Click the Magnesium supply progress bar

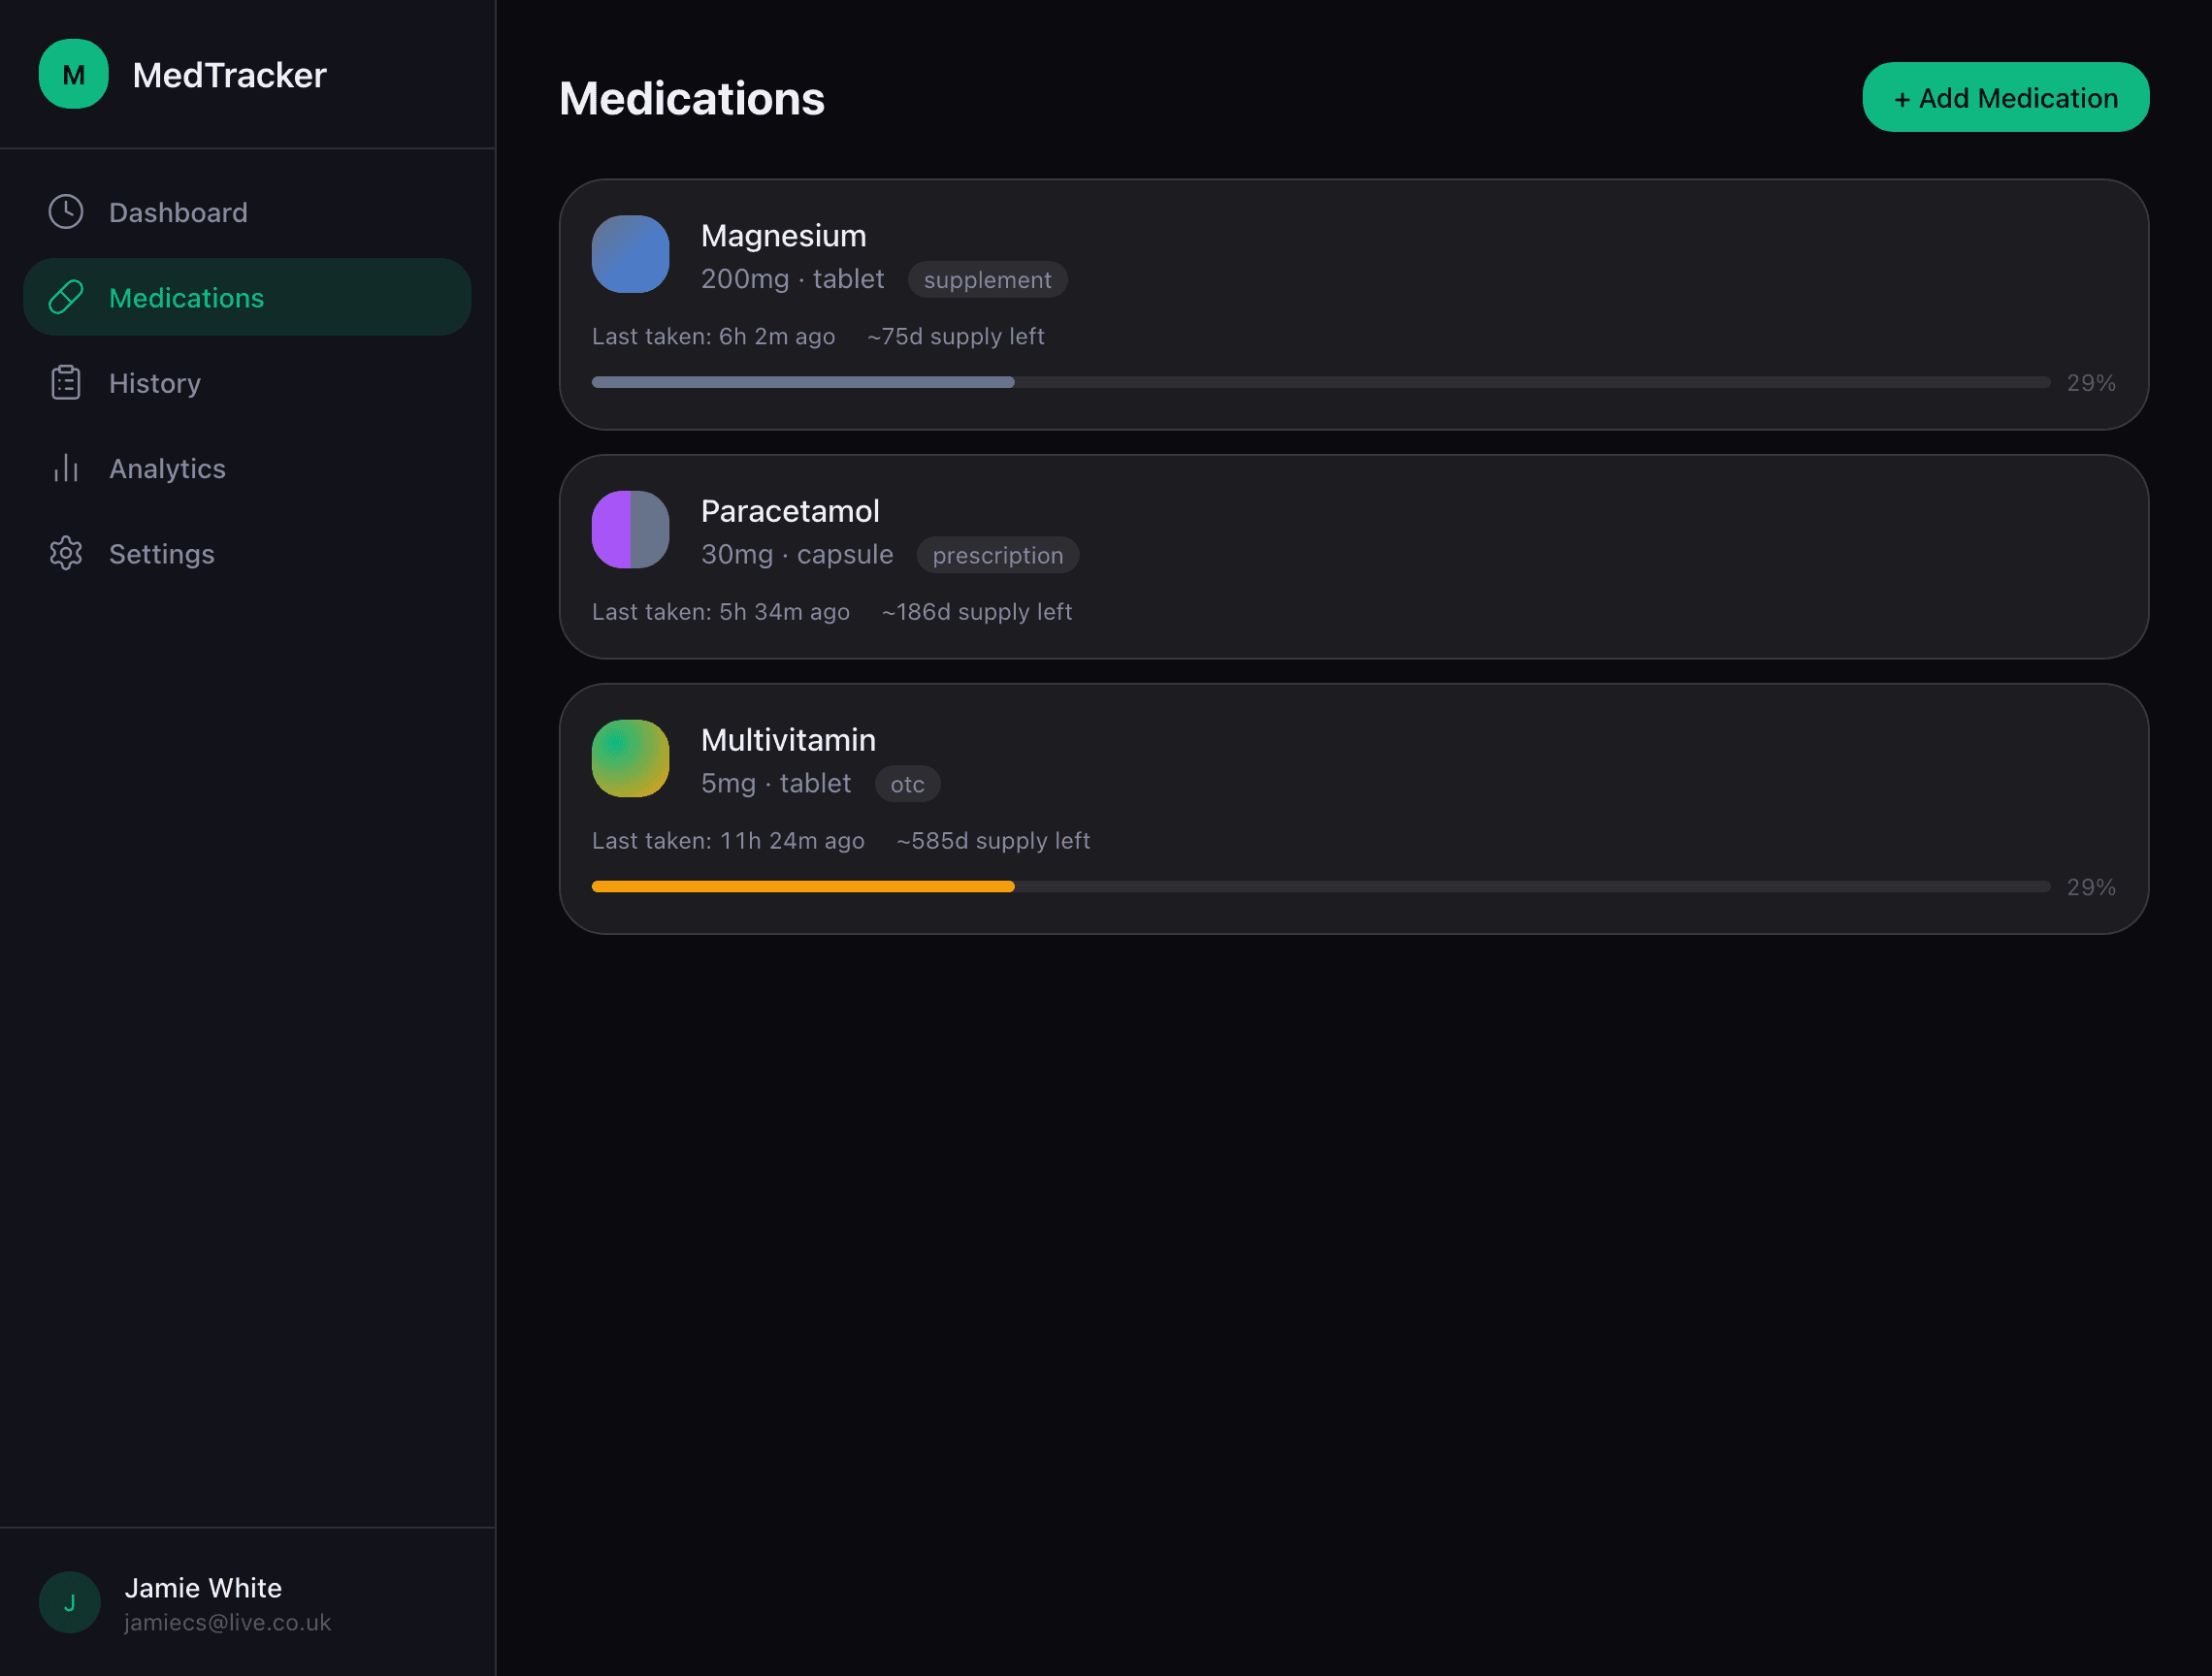1320,382
